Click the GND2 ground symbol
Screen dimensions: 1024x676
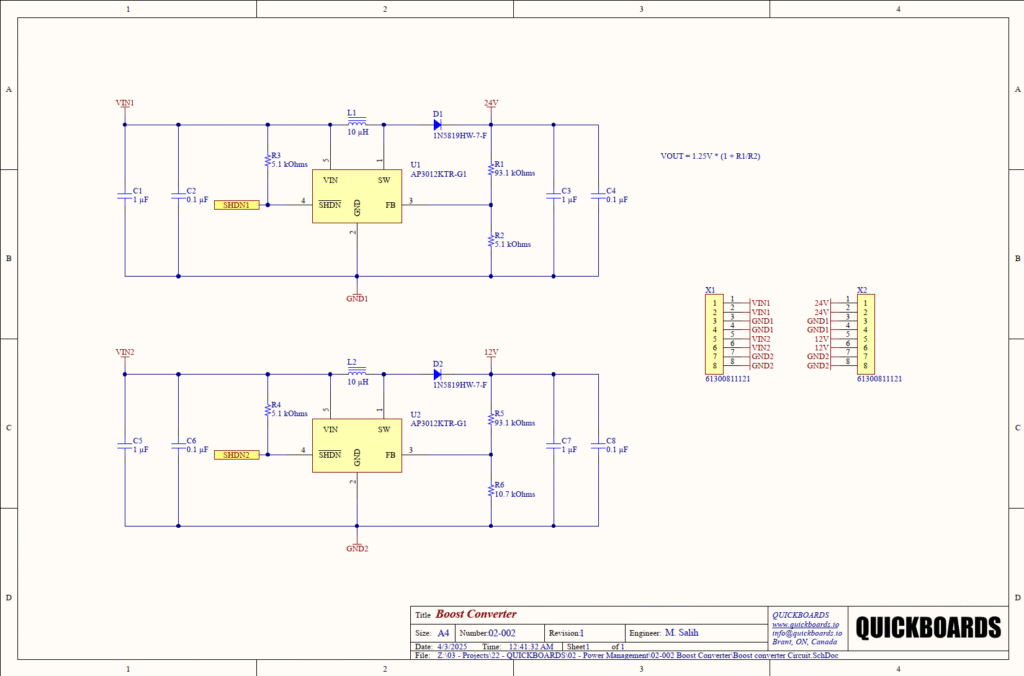[357, 544]
